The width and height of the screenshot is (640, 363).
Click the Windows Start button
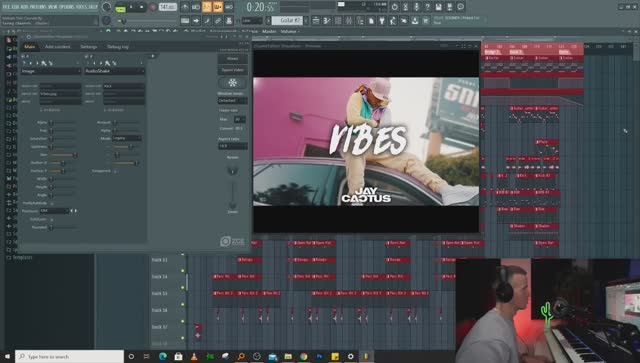7,356
